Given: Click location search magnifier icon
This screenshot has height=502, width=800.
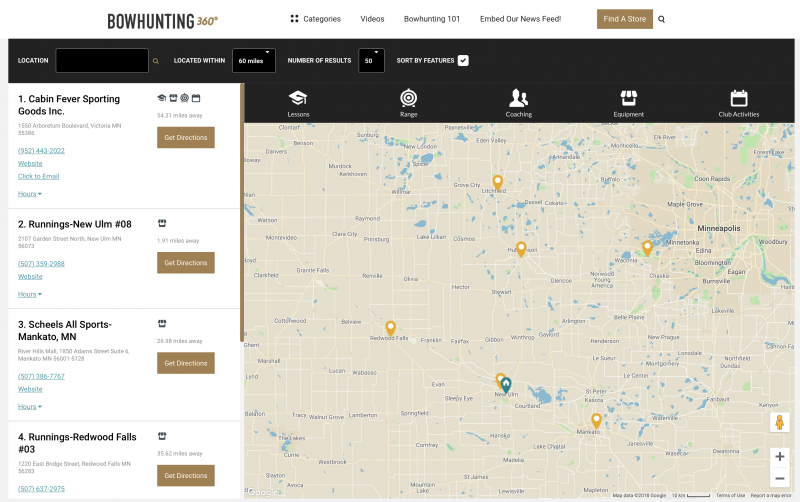Looking at the screenshot, I should [156, 61].
